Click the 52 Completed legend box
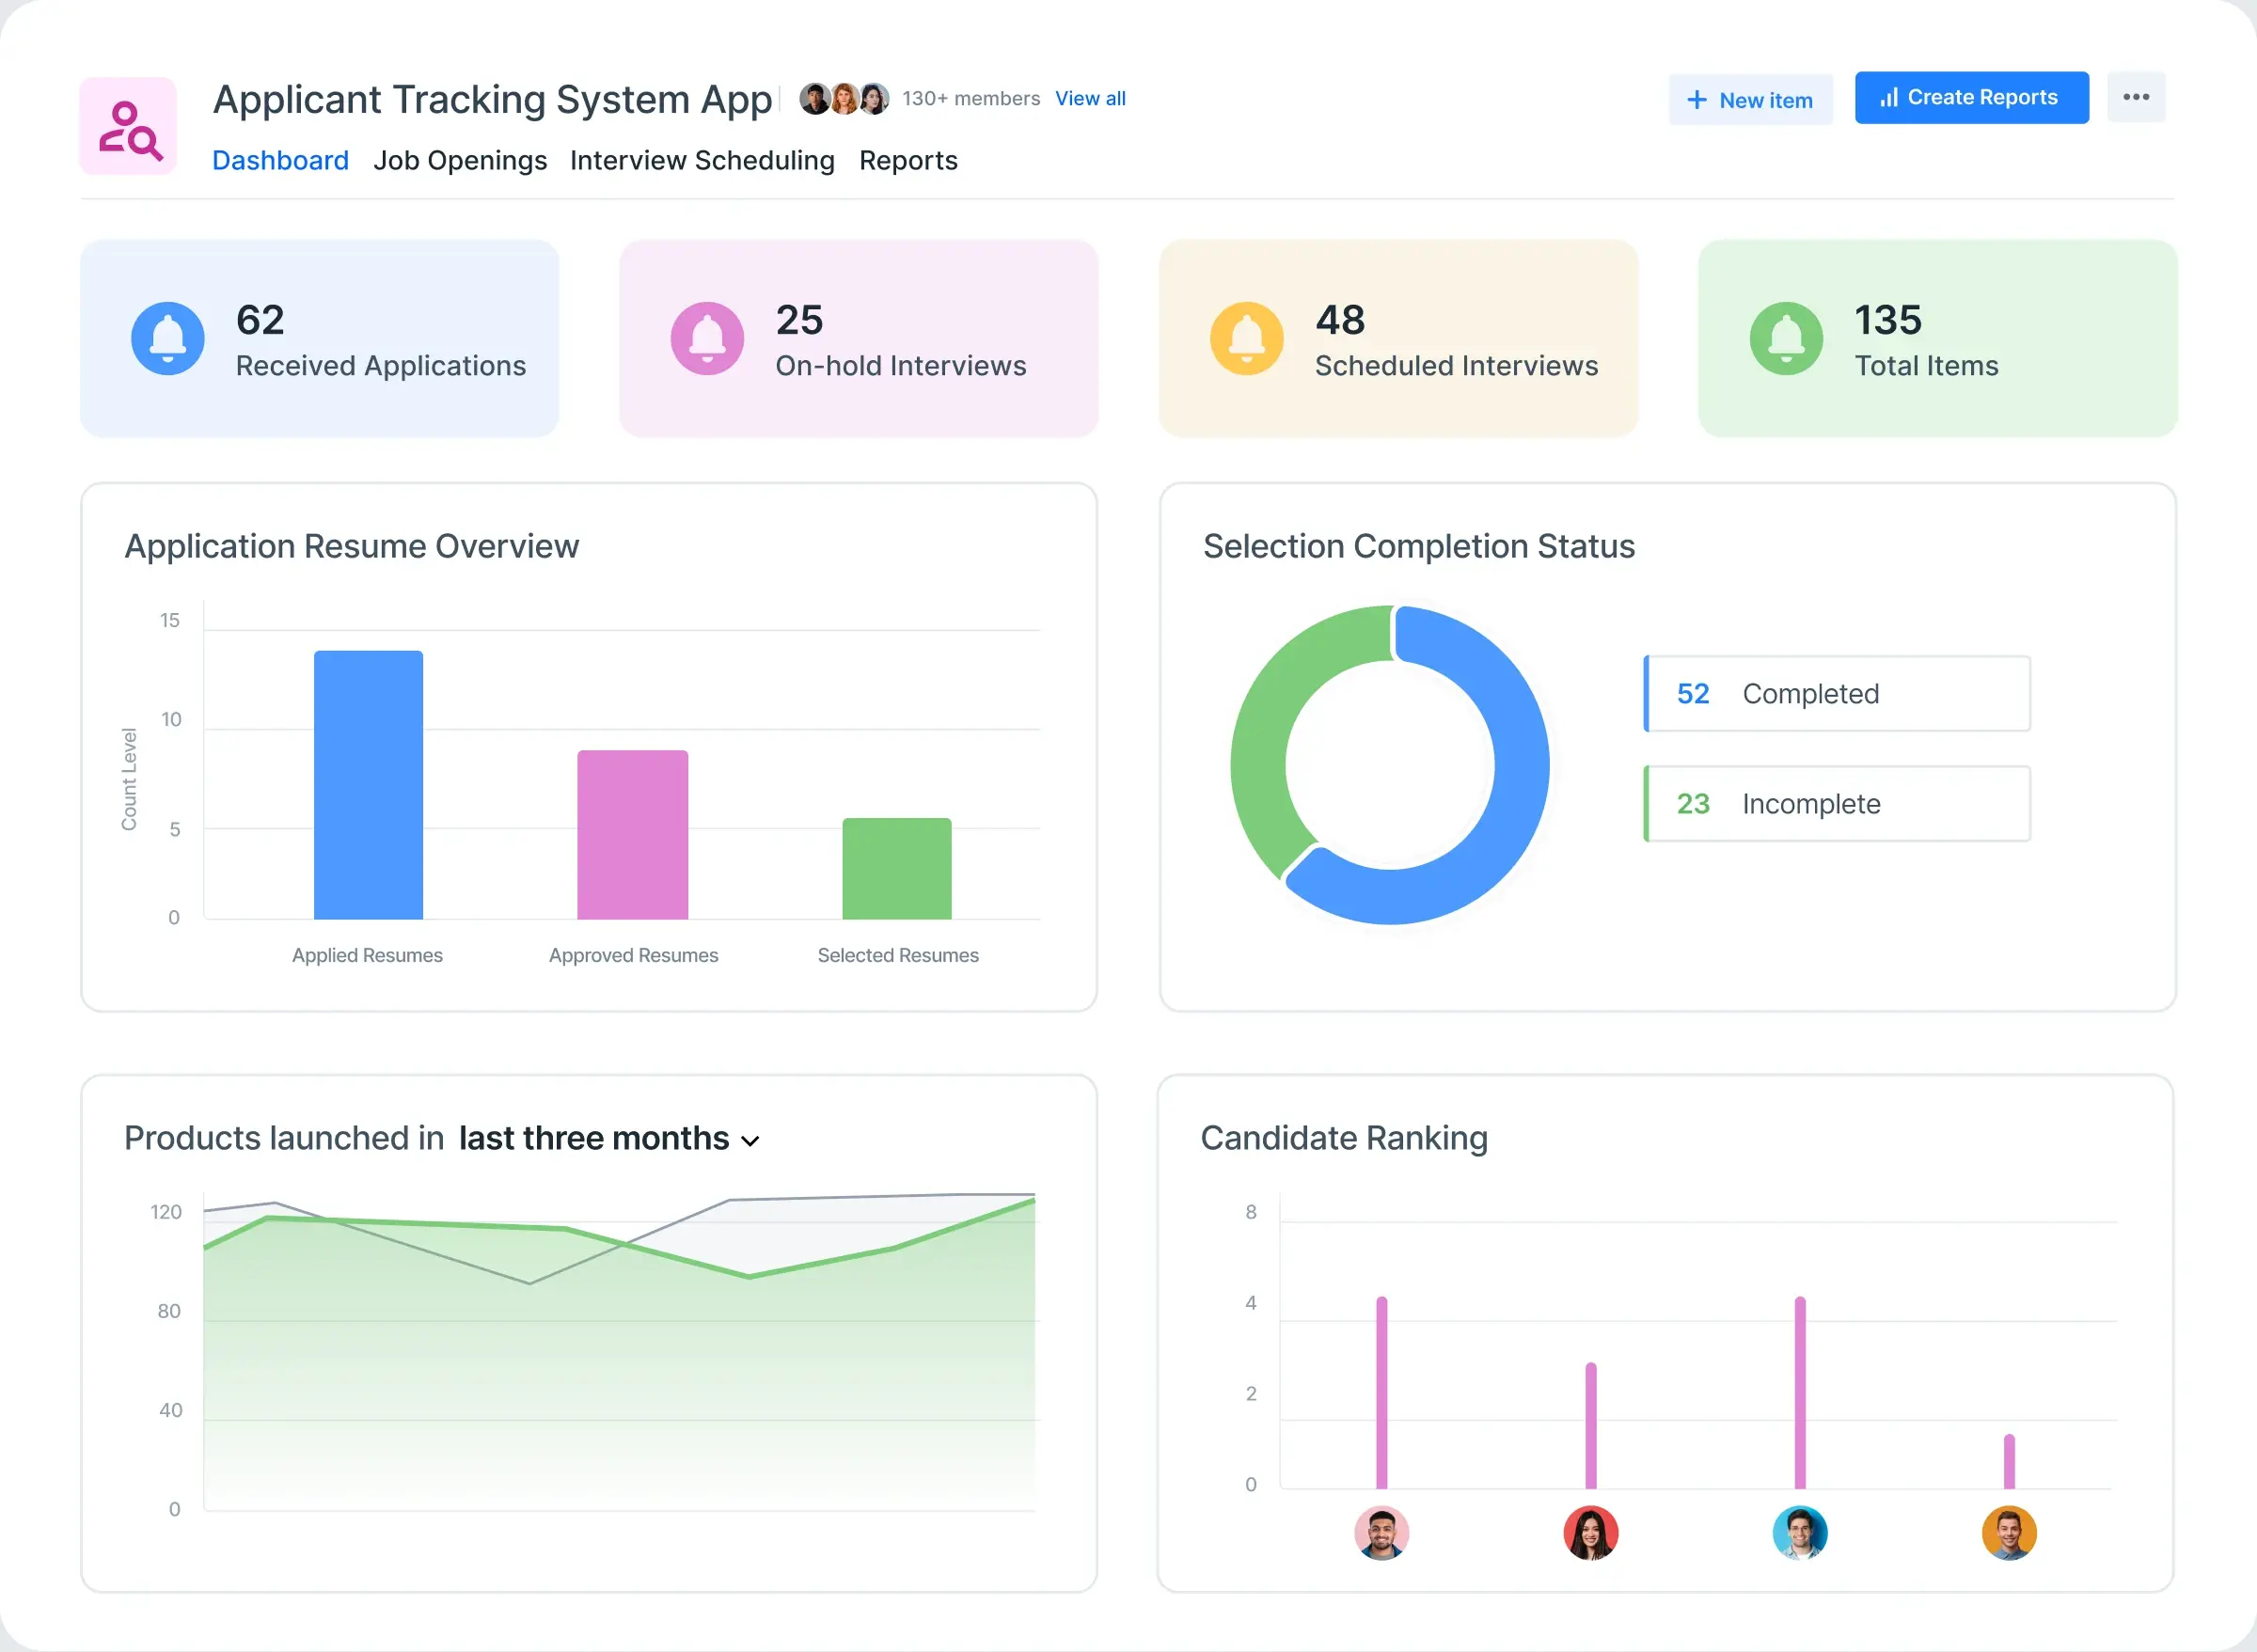Screen dimensions: 2257x1652 point(1837,694)
